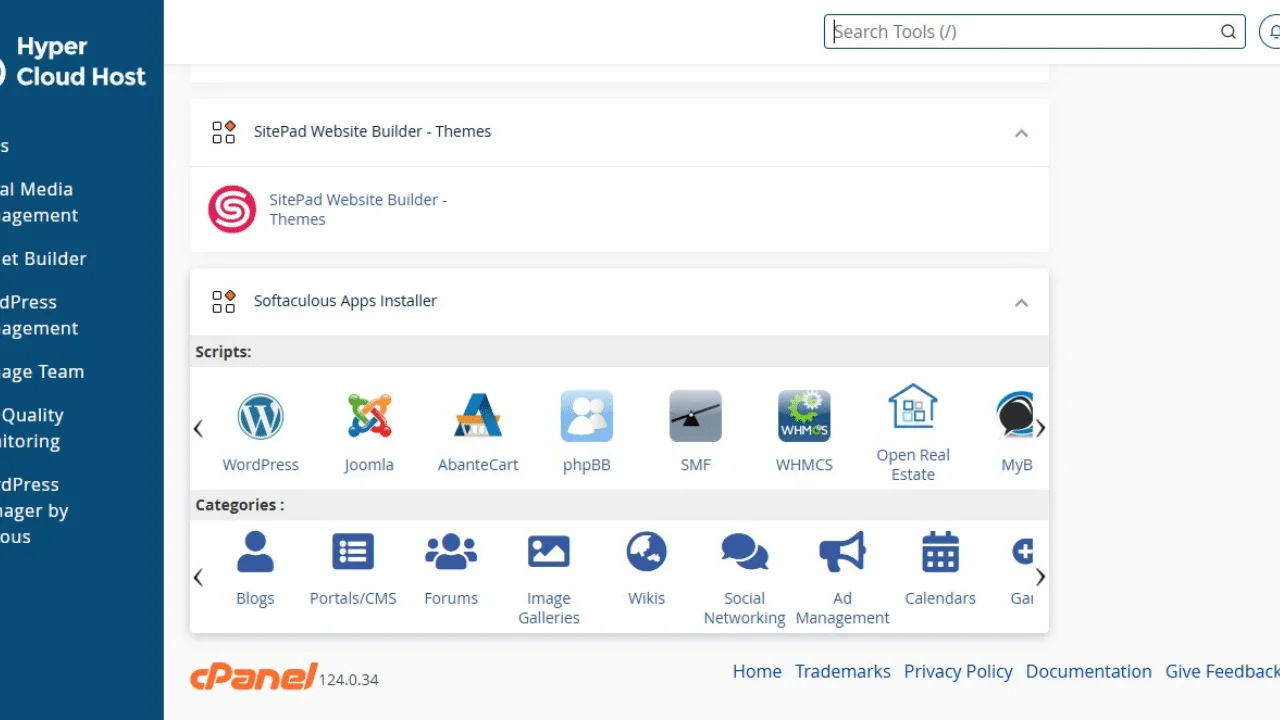Open the Home footer link
This screenshot has height=720, width=1280.
click(x=757, y=672)
